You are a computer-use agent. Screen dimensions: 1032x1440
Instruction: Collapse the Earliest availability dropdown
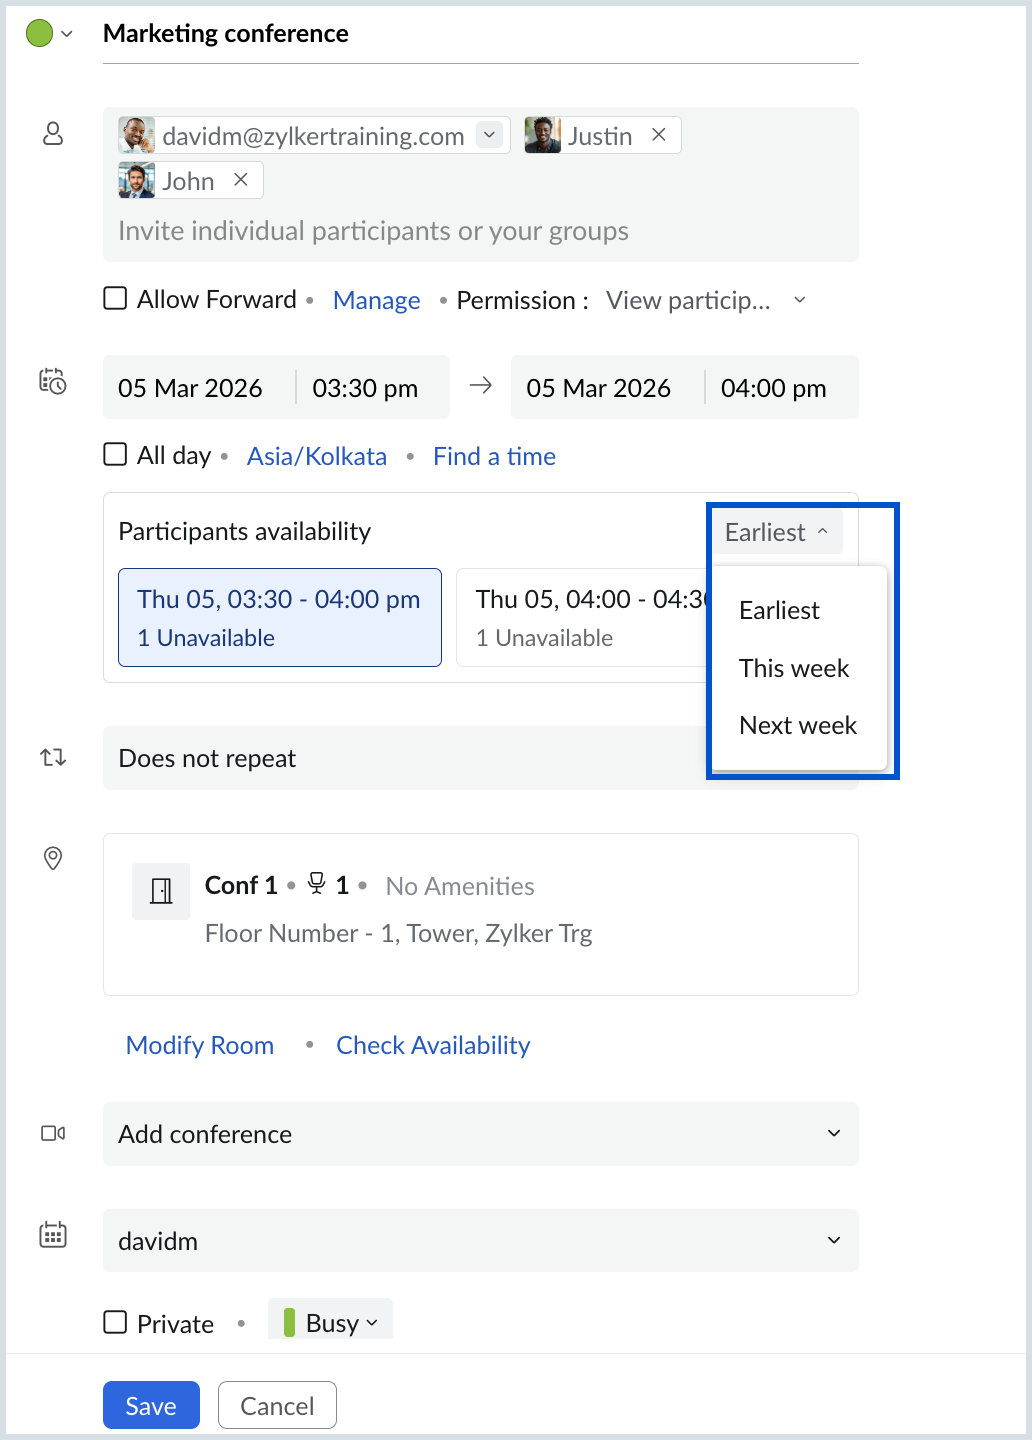(x=777, y=532)
